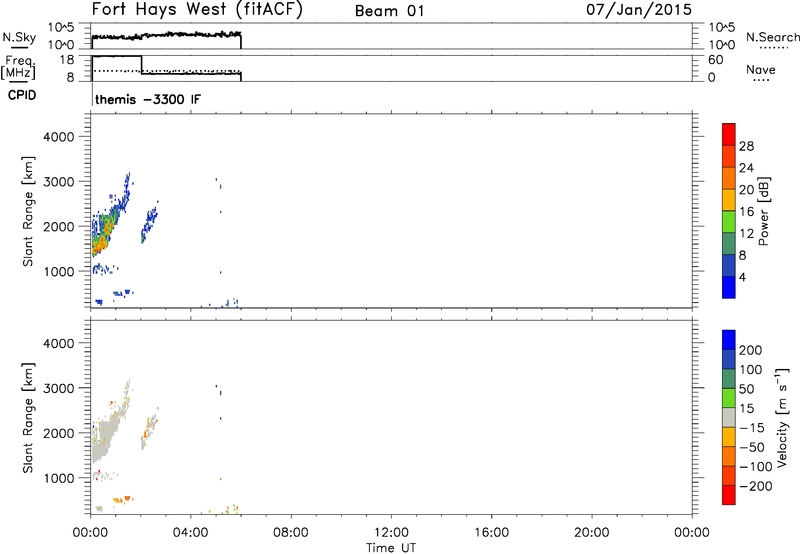800x554 pixels.
Task: Click the '200' Velocity colorbar value
Action: [x=751, y=350]
